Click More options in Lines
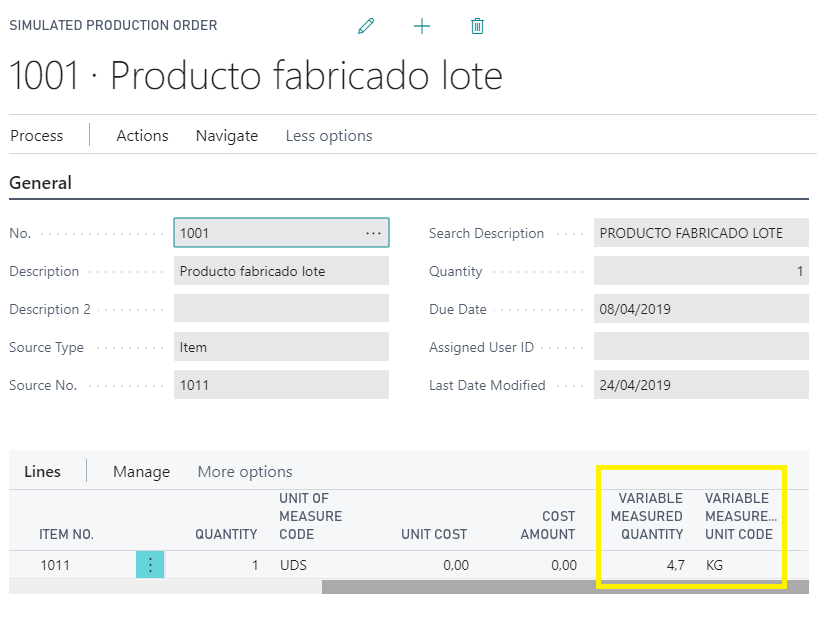The width and height of the screenshot is (826, 622). [x=245, y=471]
